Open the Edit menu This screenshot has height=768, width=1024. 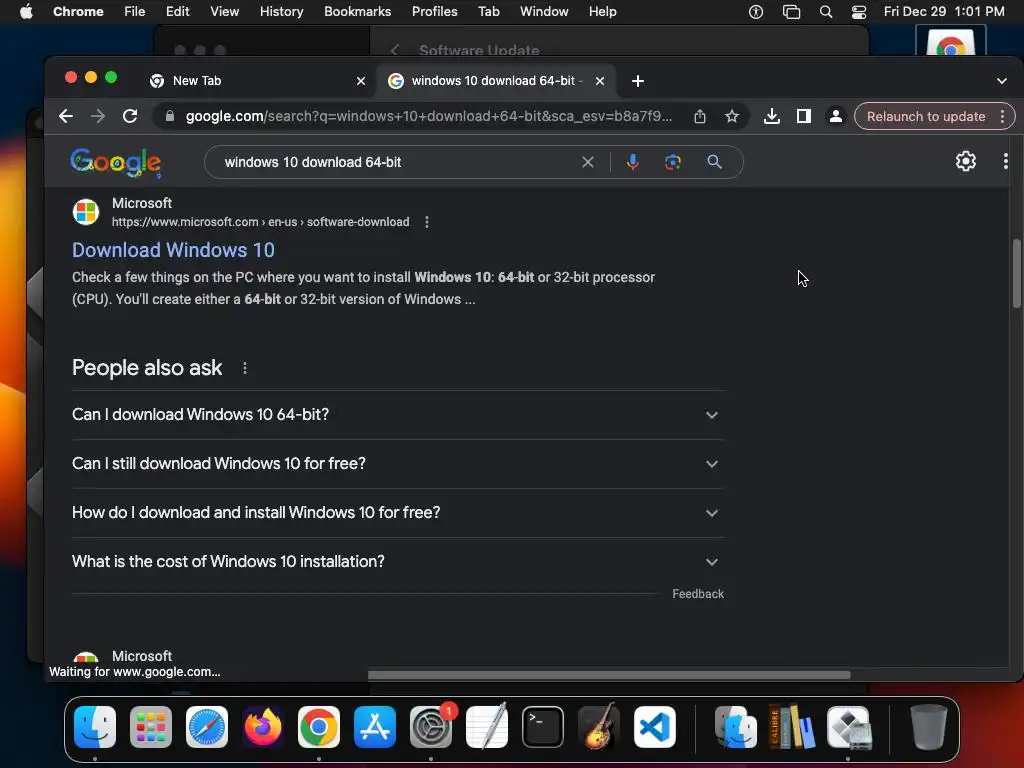pos(177,11)
